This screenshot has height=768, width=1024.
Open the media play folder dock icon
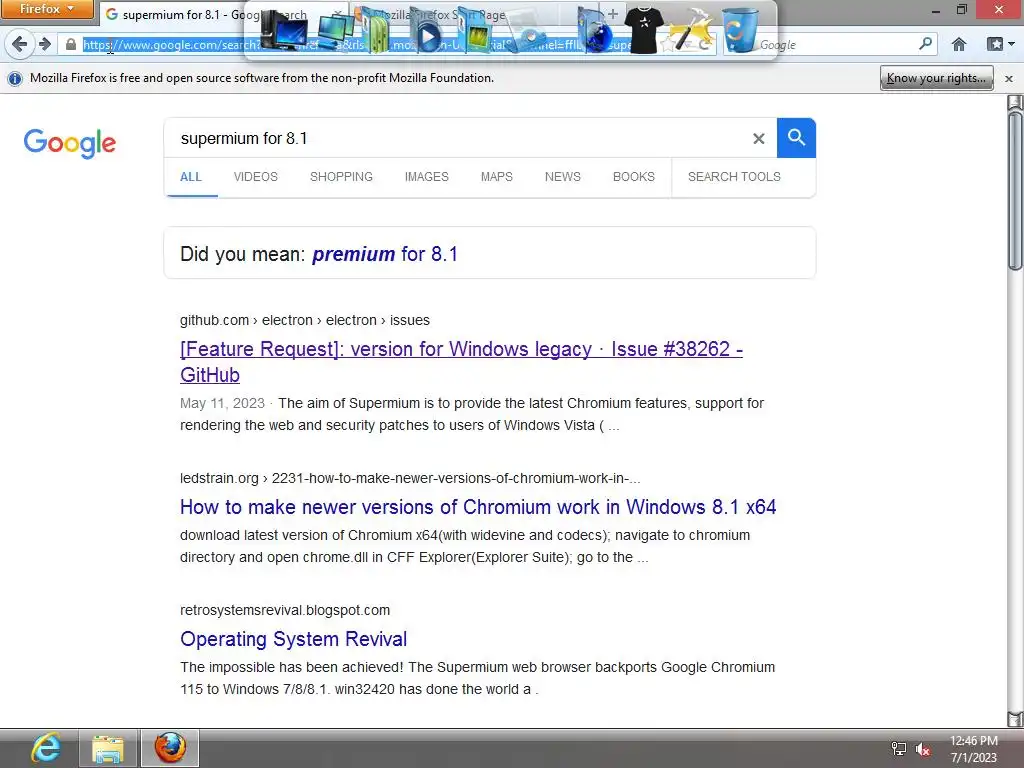(426, 31)
